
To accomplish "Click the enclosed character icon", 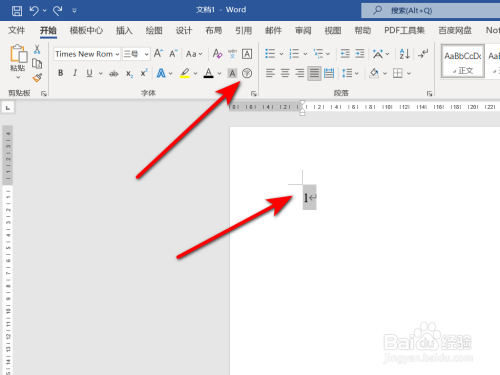I will click(x=247, y=73).
